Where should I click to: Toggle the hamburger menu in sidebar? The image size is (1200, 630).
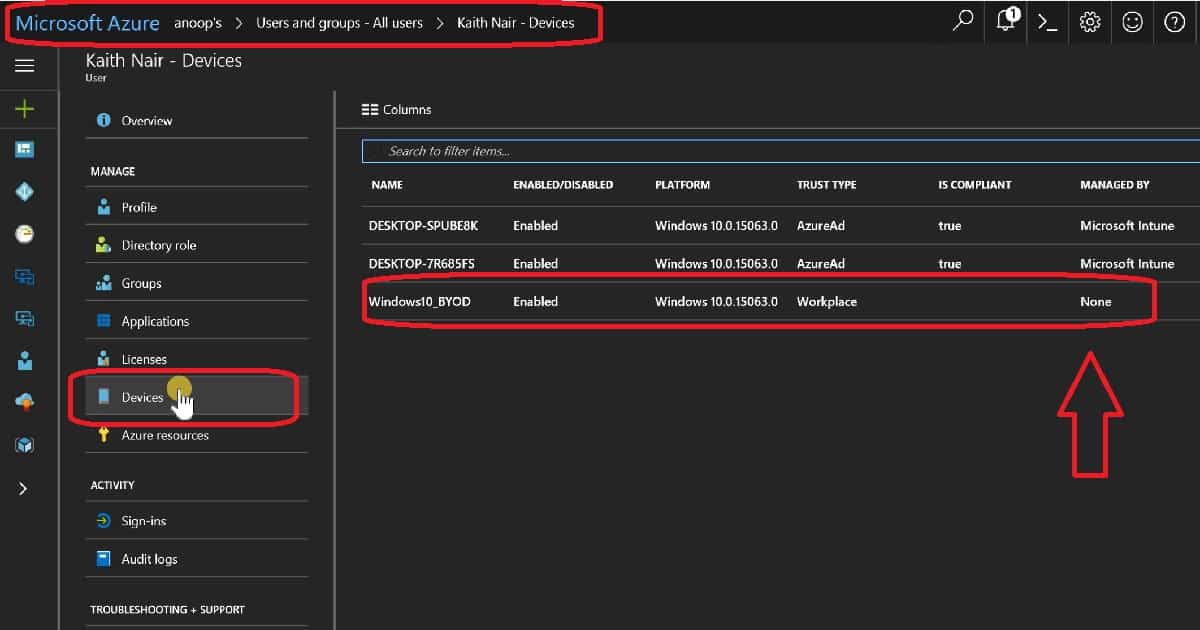[x=25, y=66]
